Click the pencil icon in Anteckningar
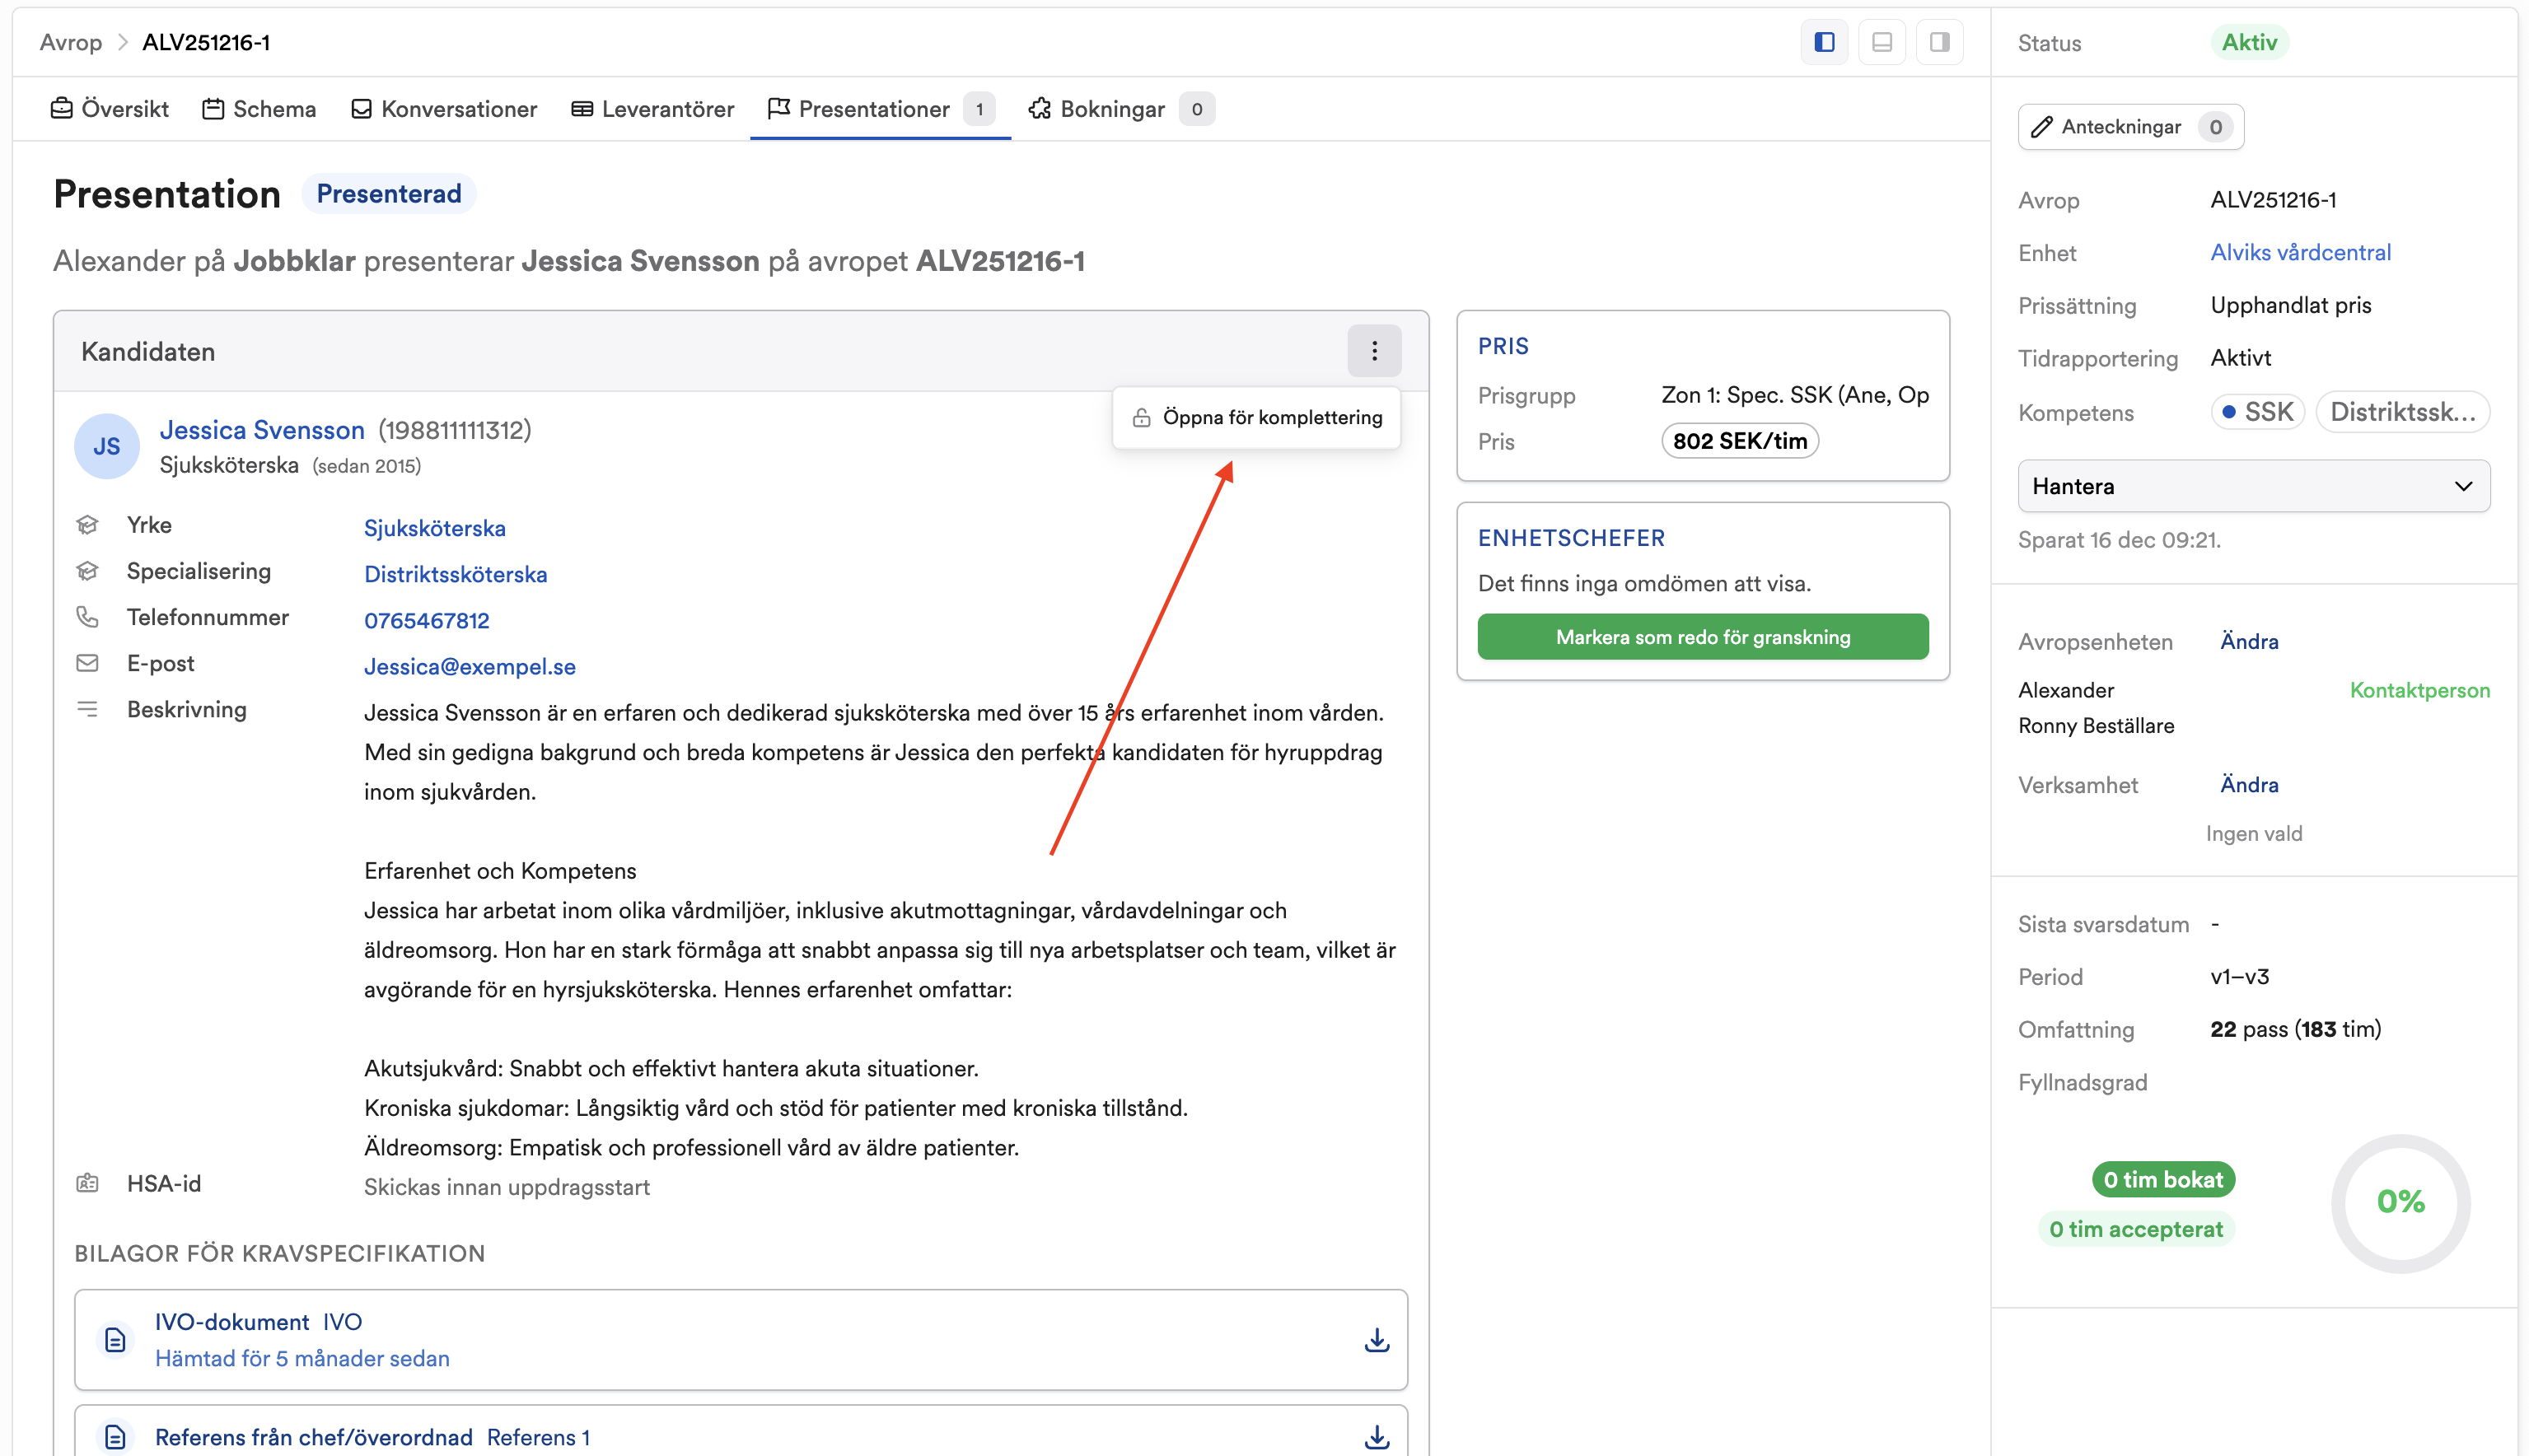 pos(2042,127)
